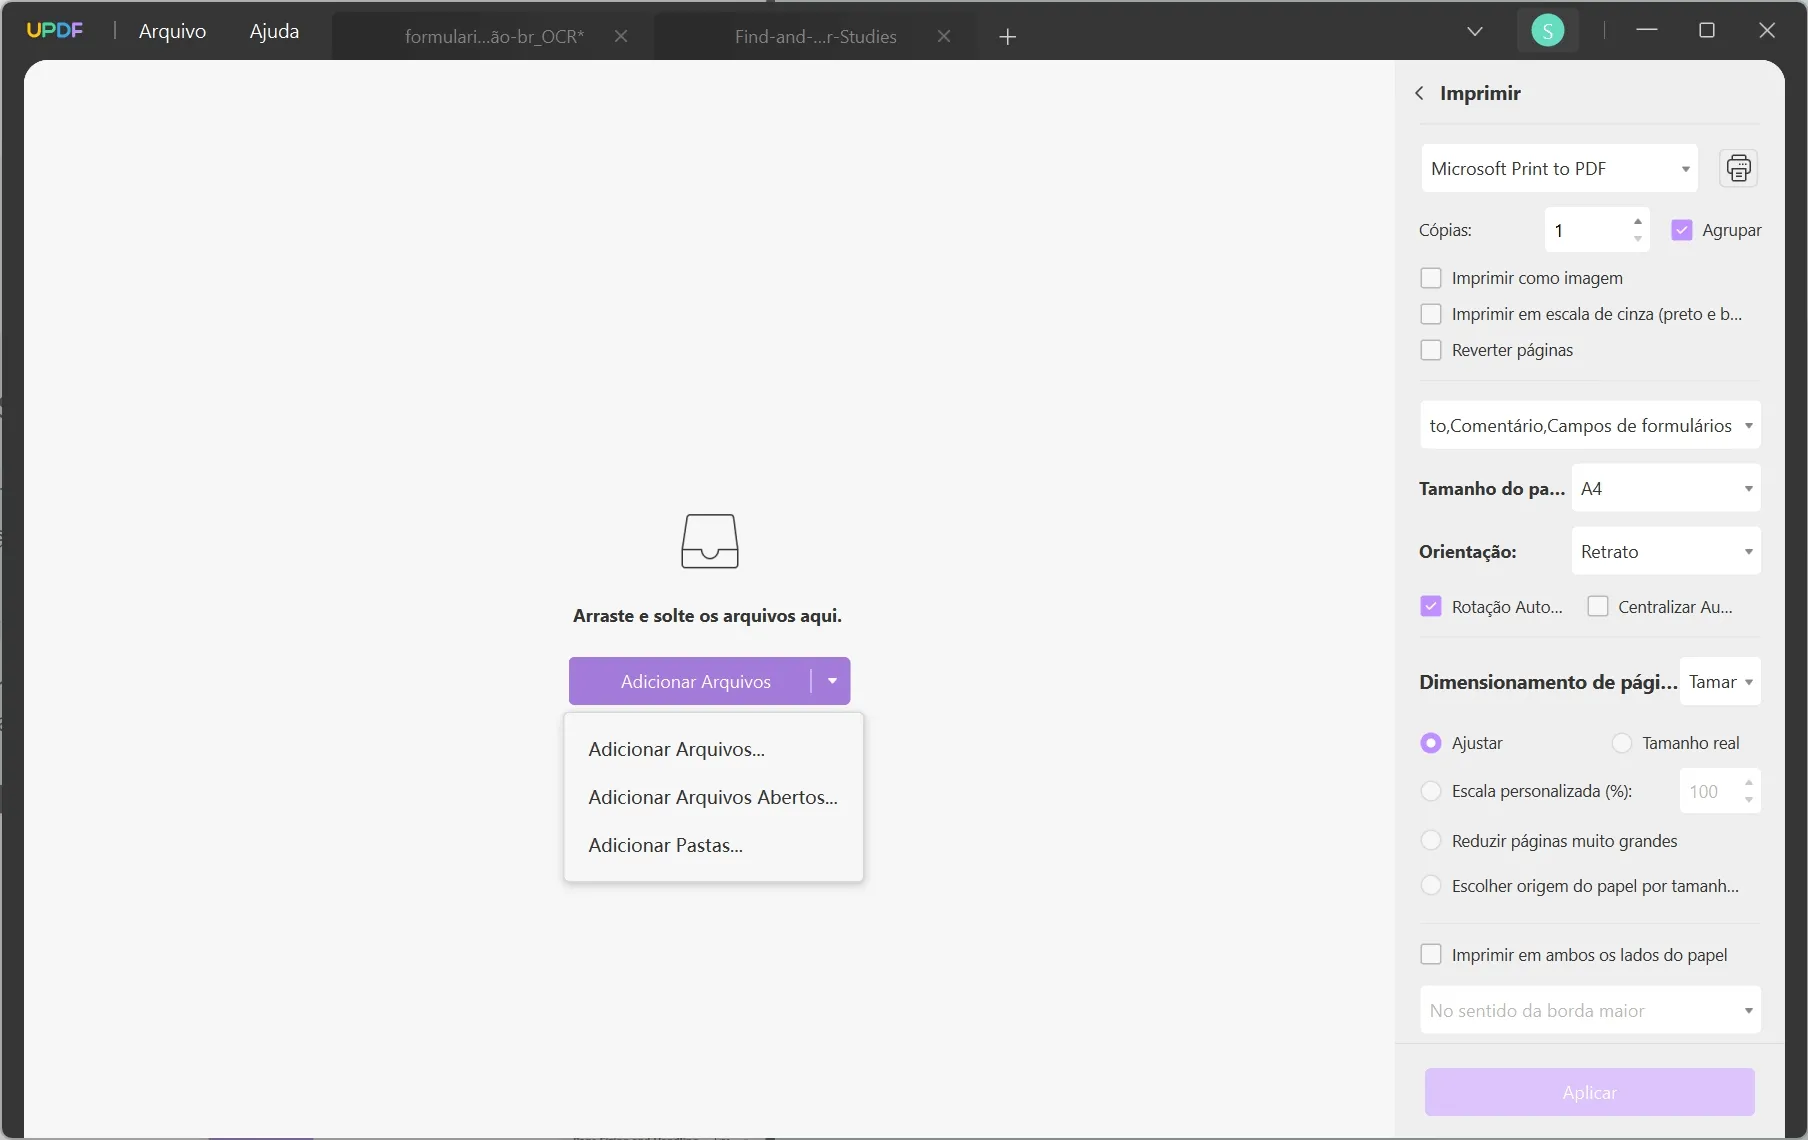Click the Aplicar button
Screen dimensions: 1808x1140
[x=1589, y=1092]
